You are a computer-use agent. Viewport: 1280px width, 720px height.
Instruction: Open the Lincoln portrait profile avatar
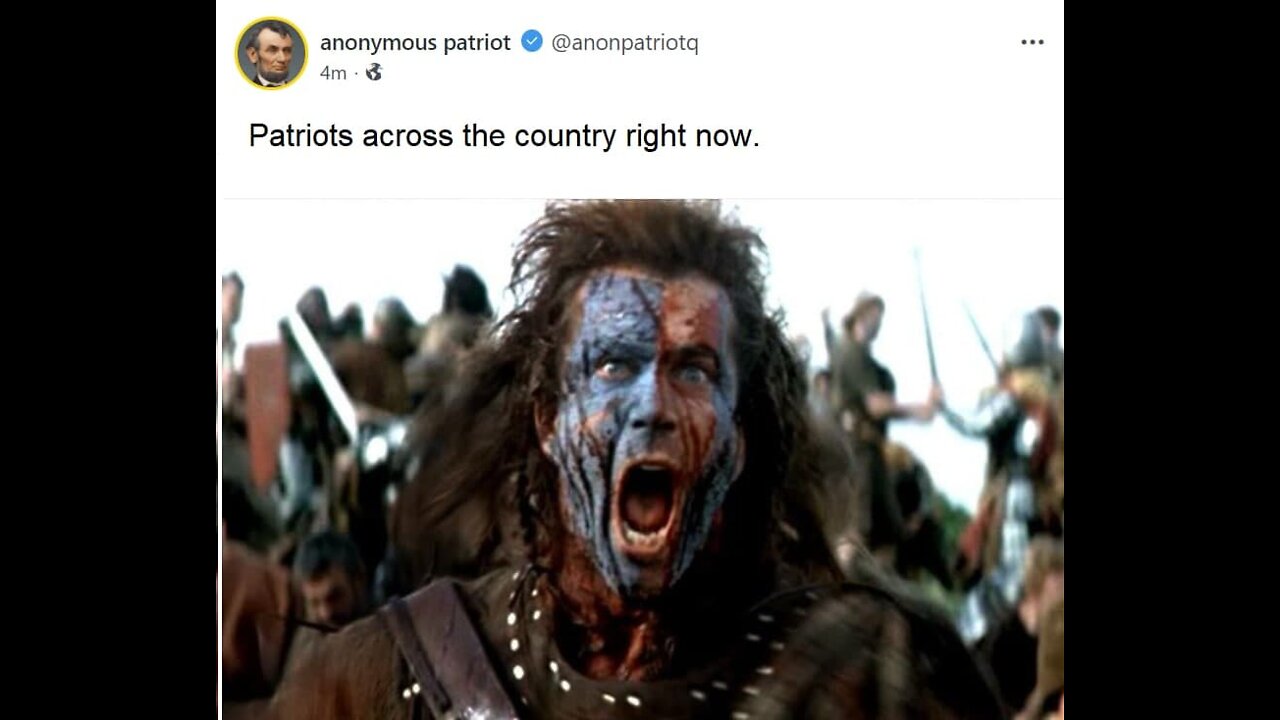pyautogui.click(x=271, y=53)
